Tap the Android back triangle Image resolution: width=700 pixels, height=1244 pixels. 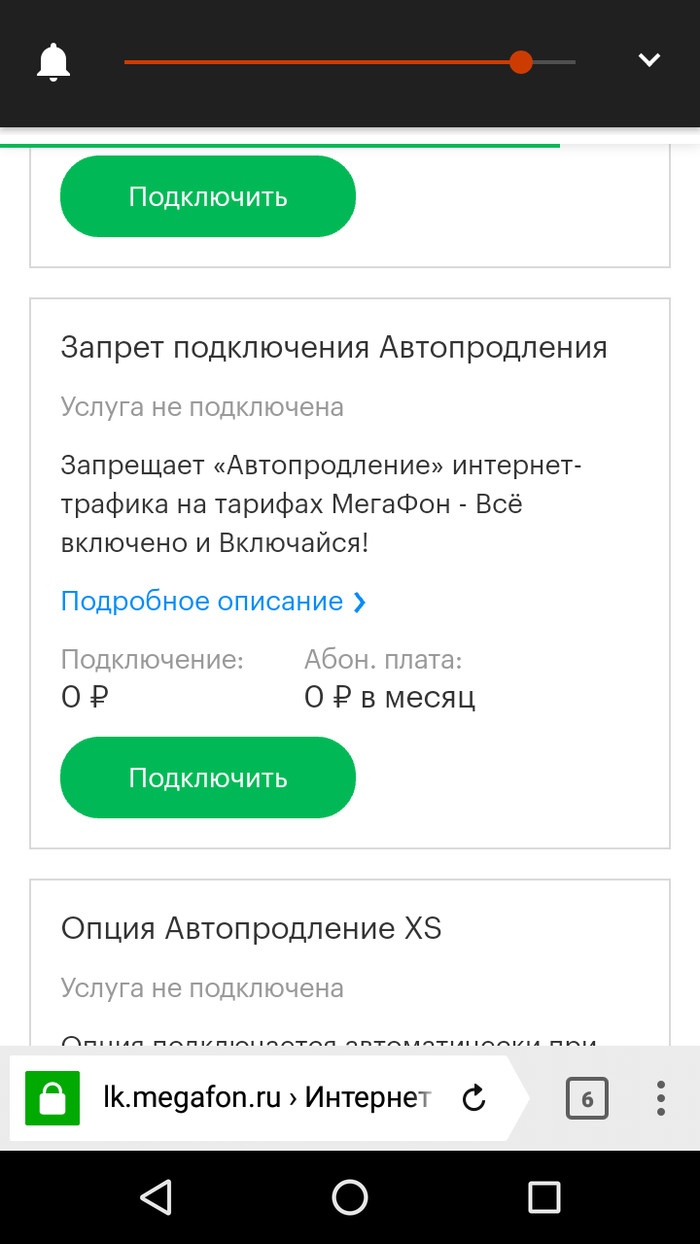click(x=156, y=1197)
